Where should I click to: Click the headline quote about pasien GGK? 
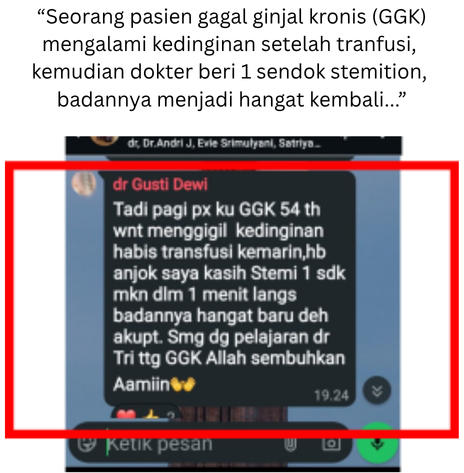click(230, 58)
